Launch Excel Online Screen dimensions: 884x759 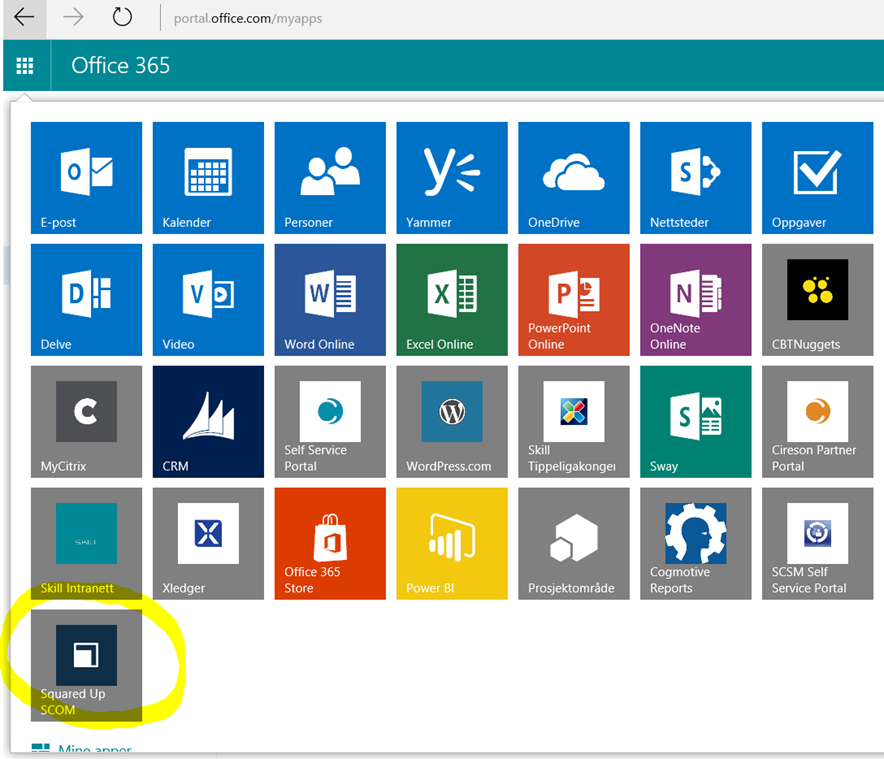click(452, 299)
